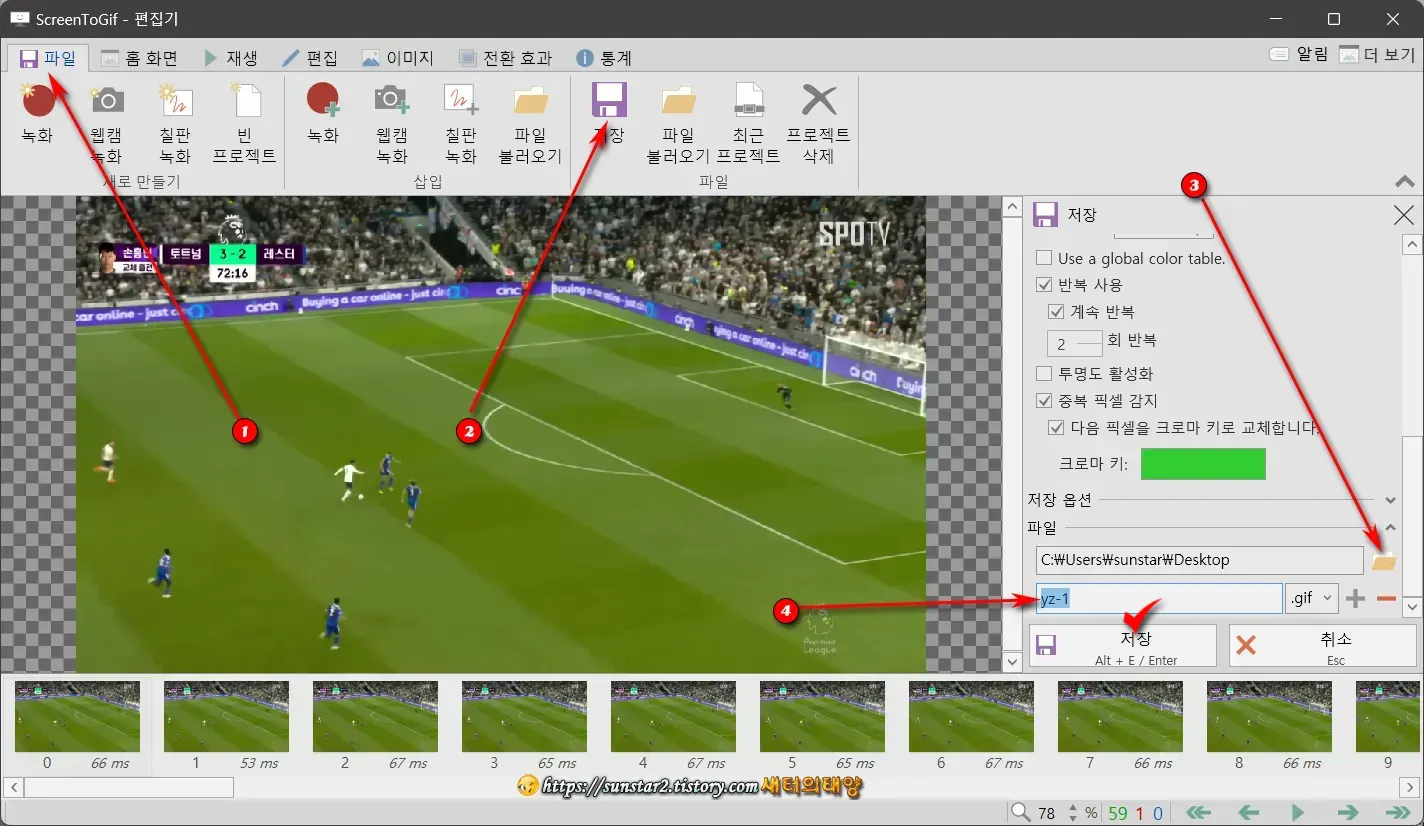Open recent projects (최근 프로젝트)
1424x826 pixels.
(x=748, y=120)
